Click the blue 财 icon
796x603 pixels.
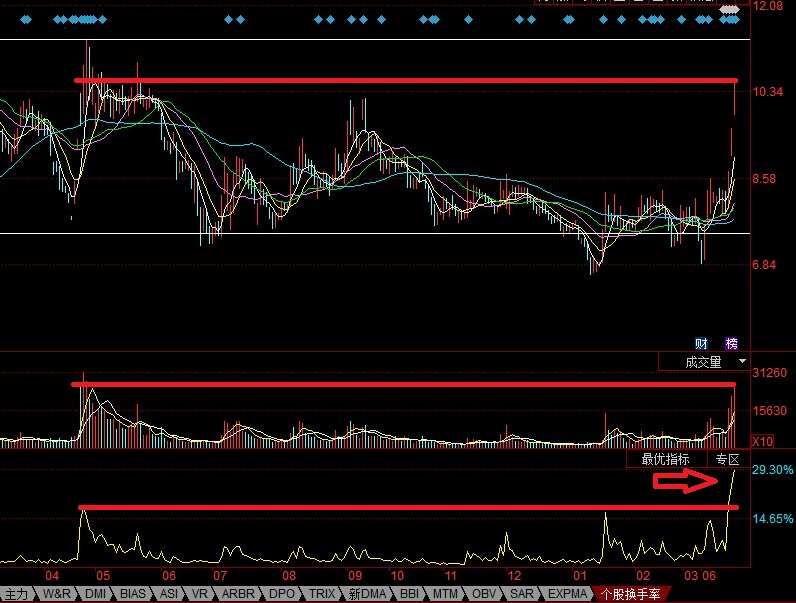701,344
